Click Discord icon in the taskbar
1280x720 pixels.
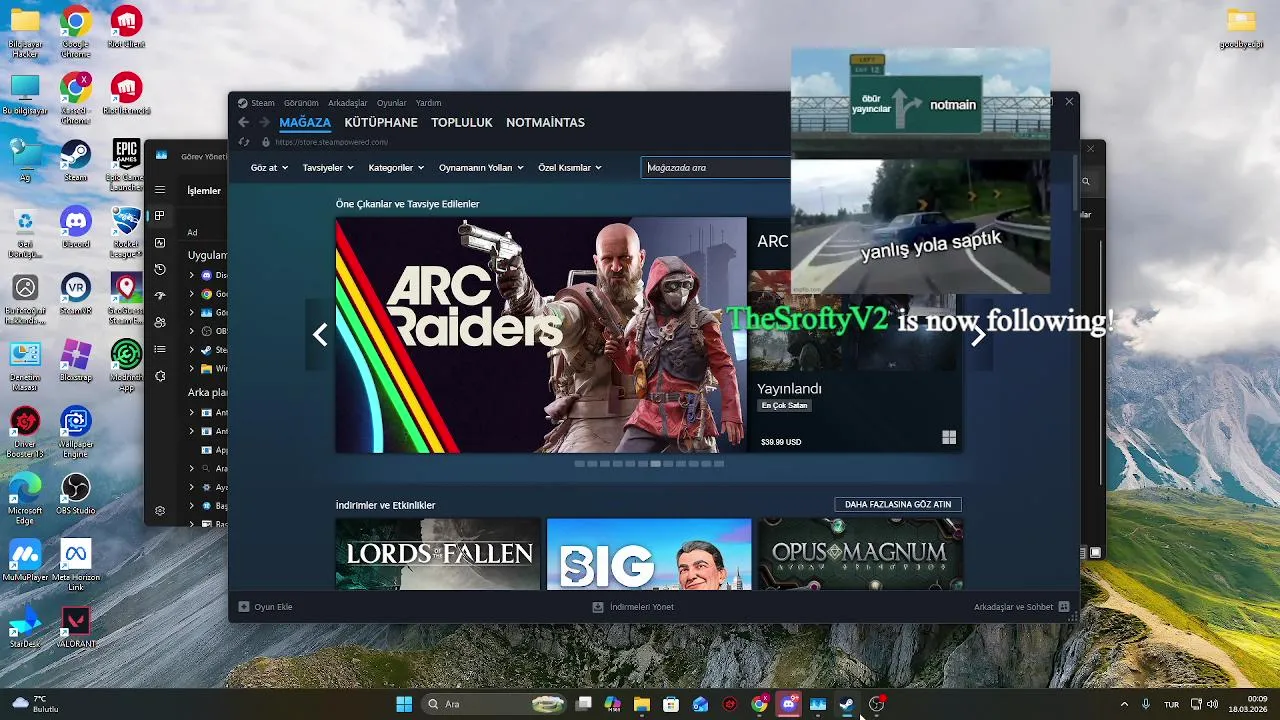[x=789, y=704]
